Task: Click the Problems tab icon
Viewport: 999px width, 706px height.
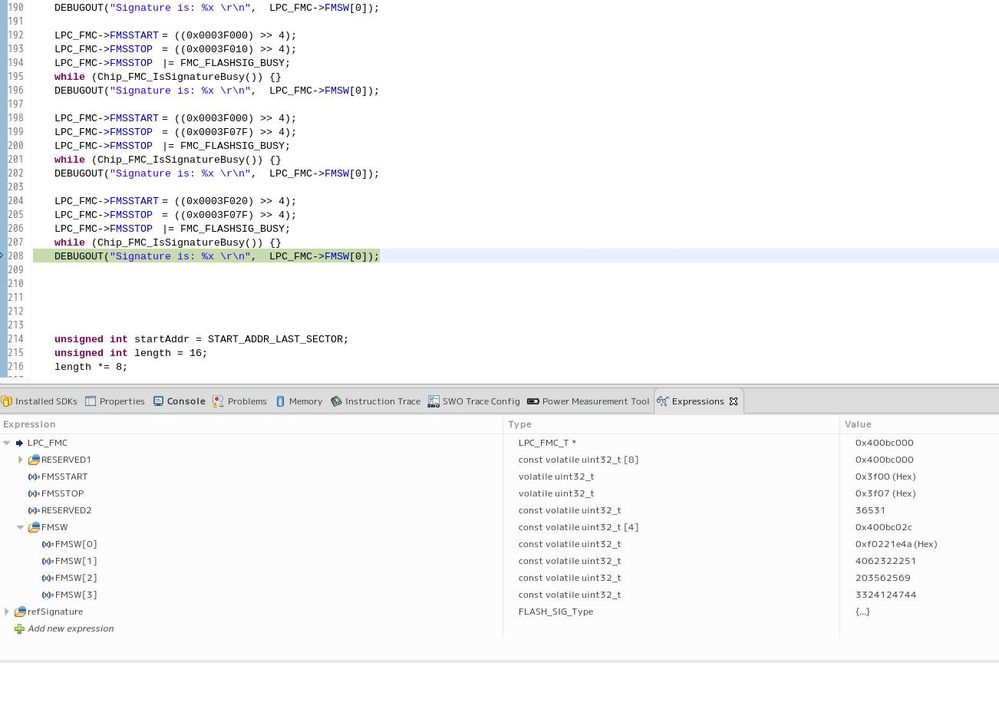Action: pyautogui.click(x=218, y=401)
